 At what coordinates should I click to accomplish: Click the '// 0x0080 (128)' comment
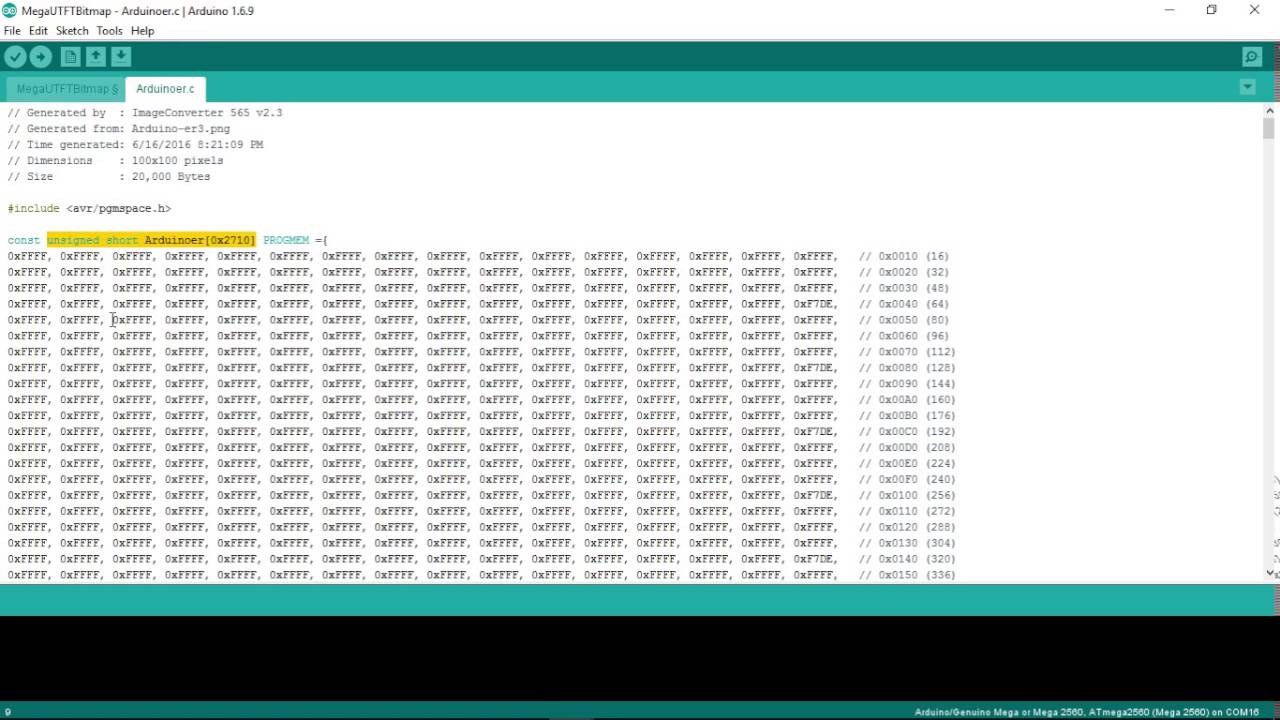coord(906,368)
